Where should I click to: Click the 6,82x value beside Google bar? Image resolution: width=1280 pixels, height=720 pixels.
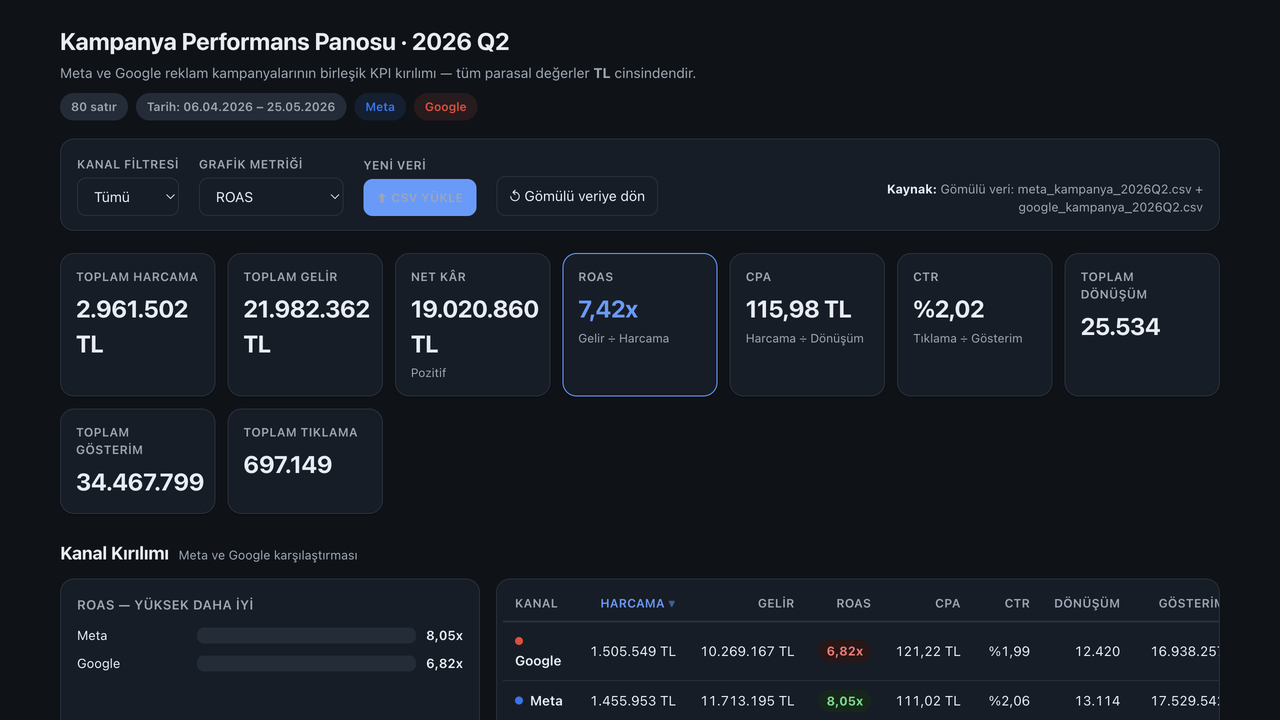pos(444,664)
